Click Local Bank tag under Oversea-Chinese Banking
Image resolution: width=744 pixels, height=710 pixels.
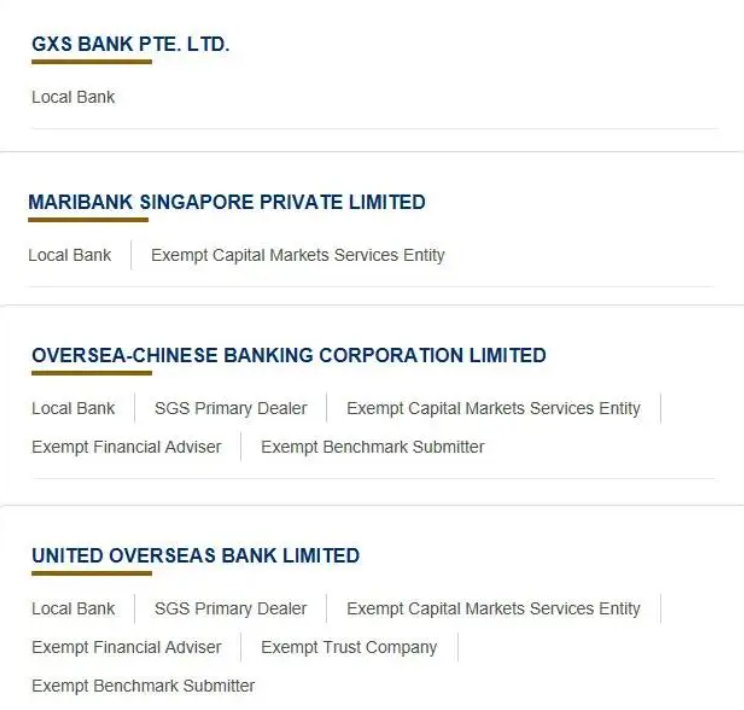(73, 408)
